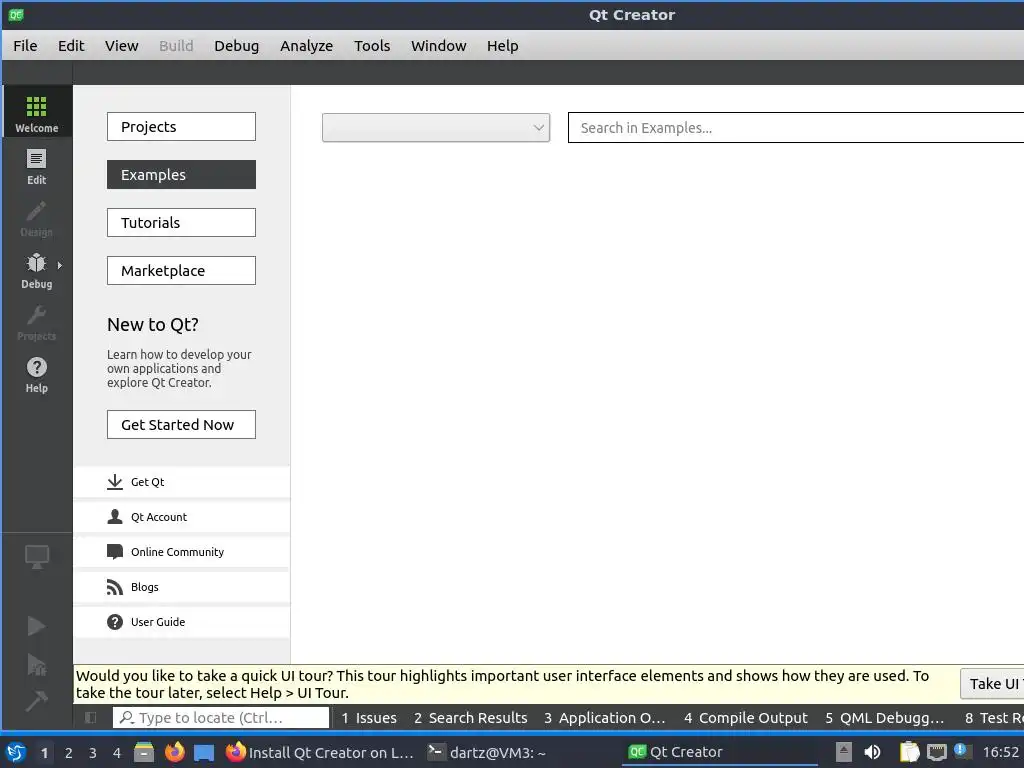The width and height of the screenshot is (1024, 768).
Task: Click the disabled Build menu
Action: click(x=176, y=46)
